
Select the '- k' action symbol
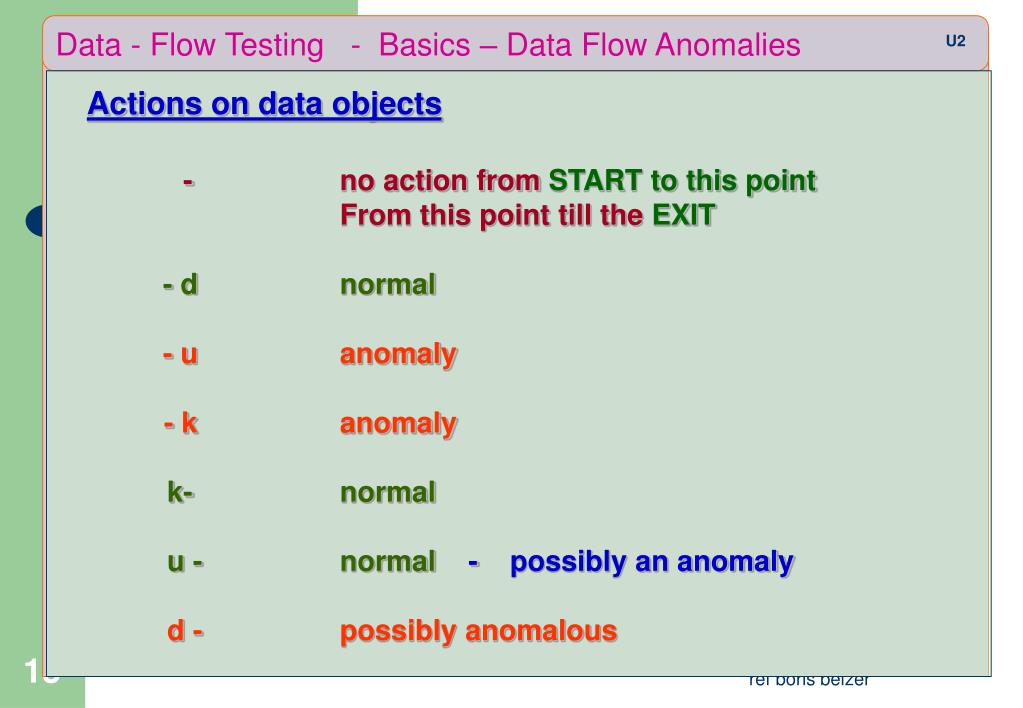tap(181, 423)
